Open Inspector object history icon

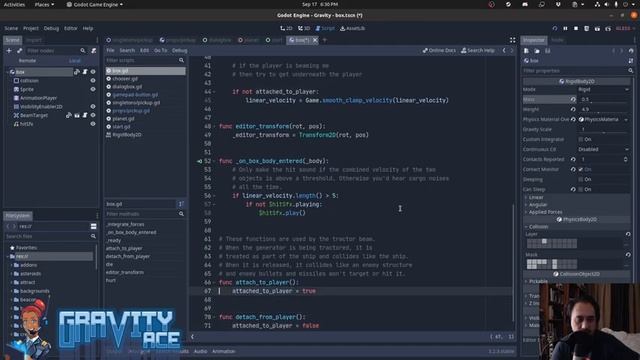click(x=631, y=51)
